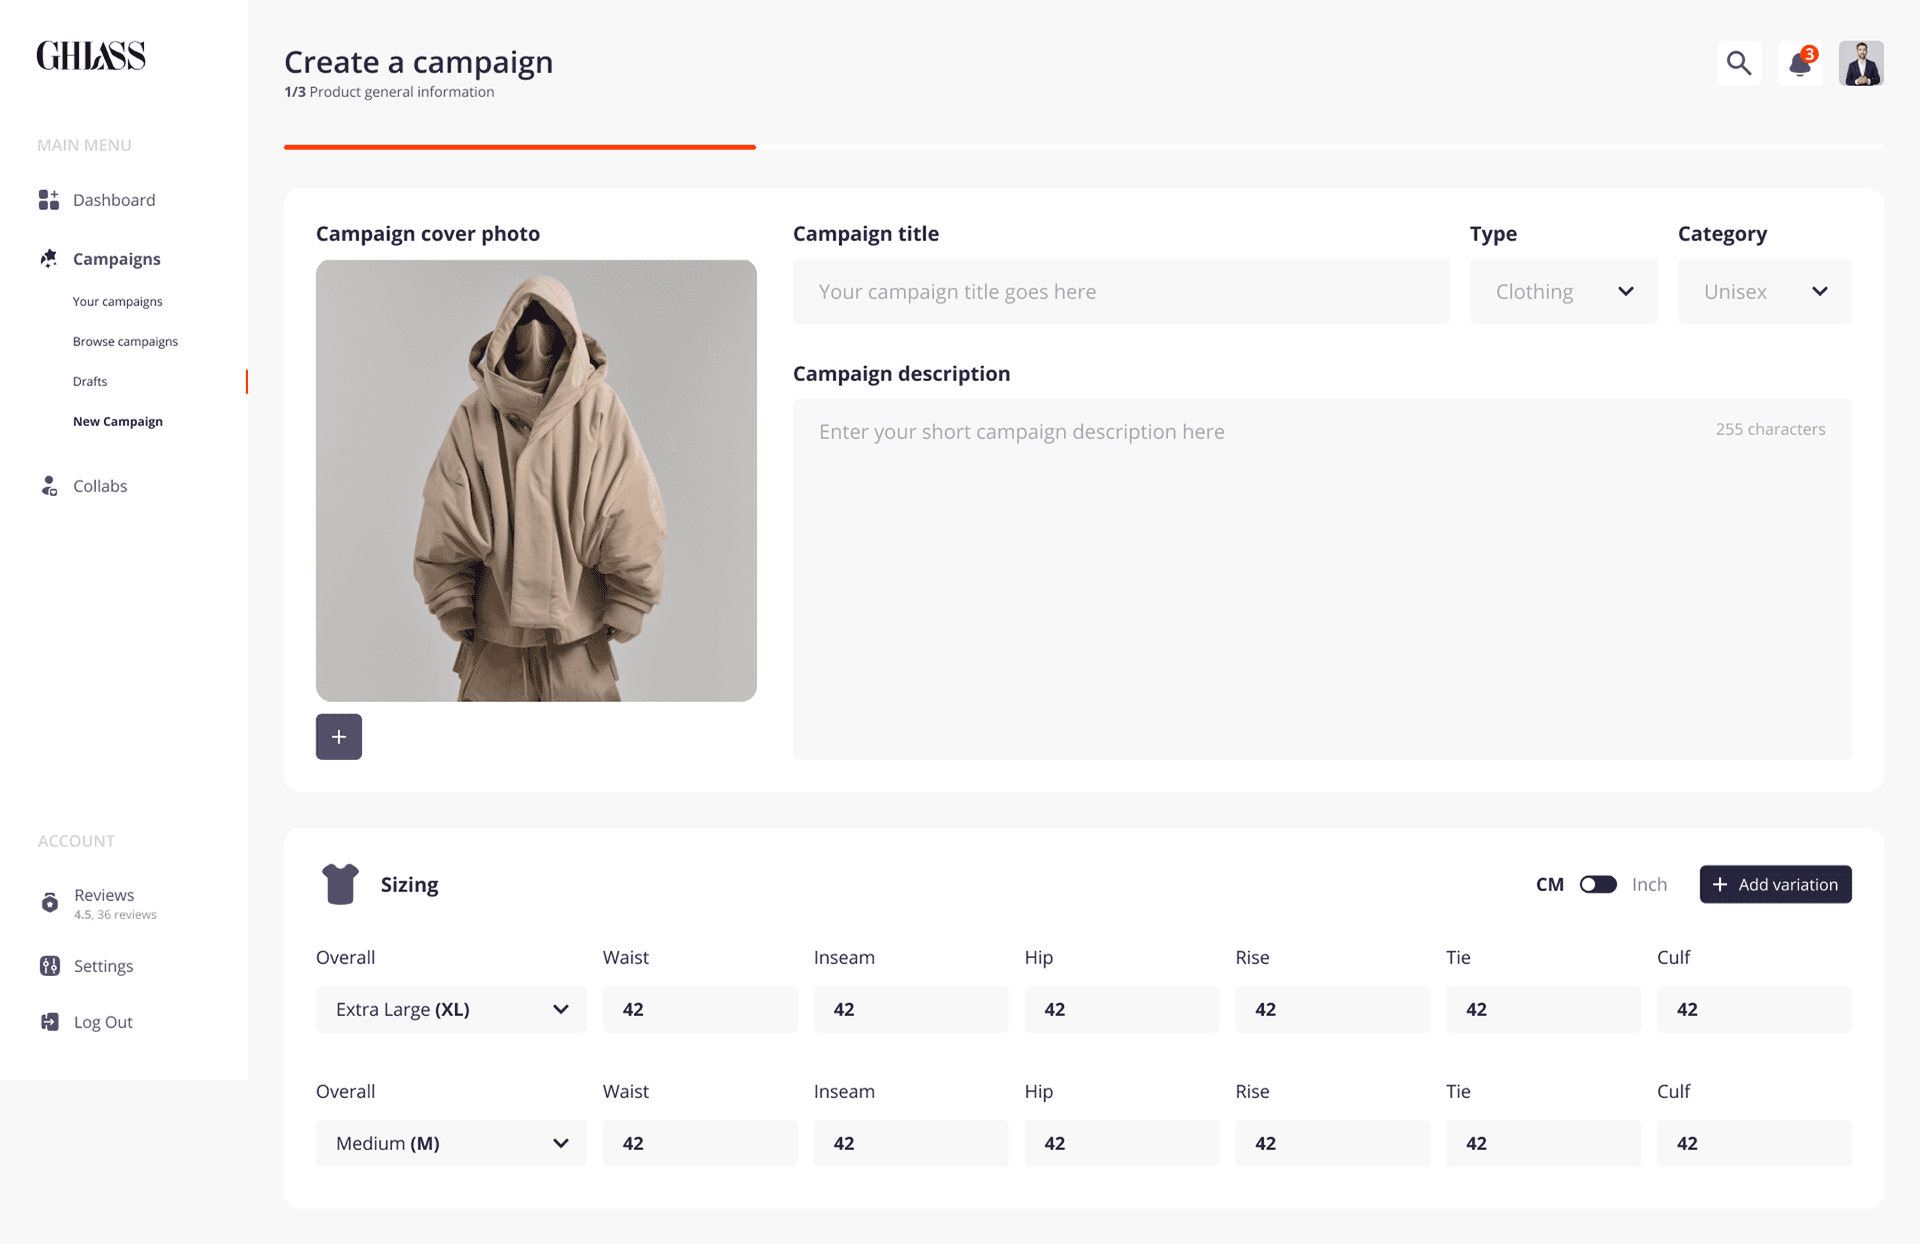Viewport: 1920px width, 1244px height.
Task: Click the Settings gear icon
Action: point(48,966)
